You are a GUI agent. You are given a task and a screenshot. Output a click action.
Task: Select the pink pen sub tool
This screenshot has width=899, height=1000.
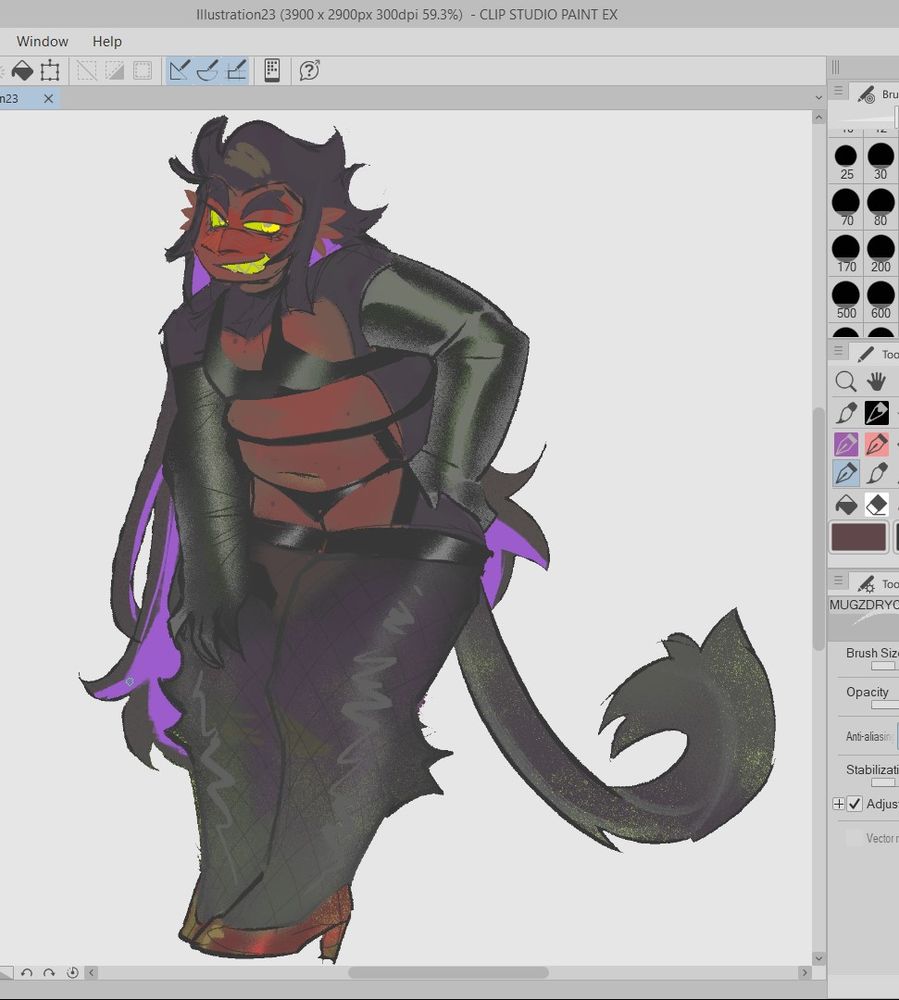[x=877, y=444]
